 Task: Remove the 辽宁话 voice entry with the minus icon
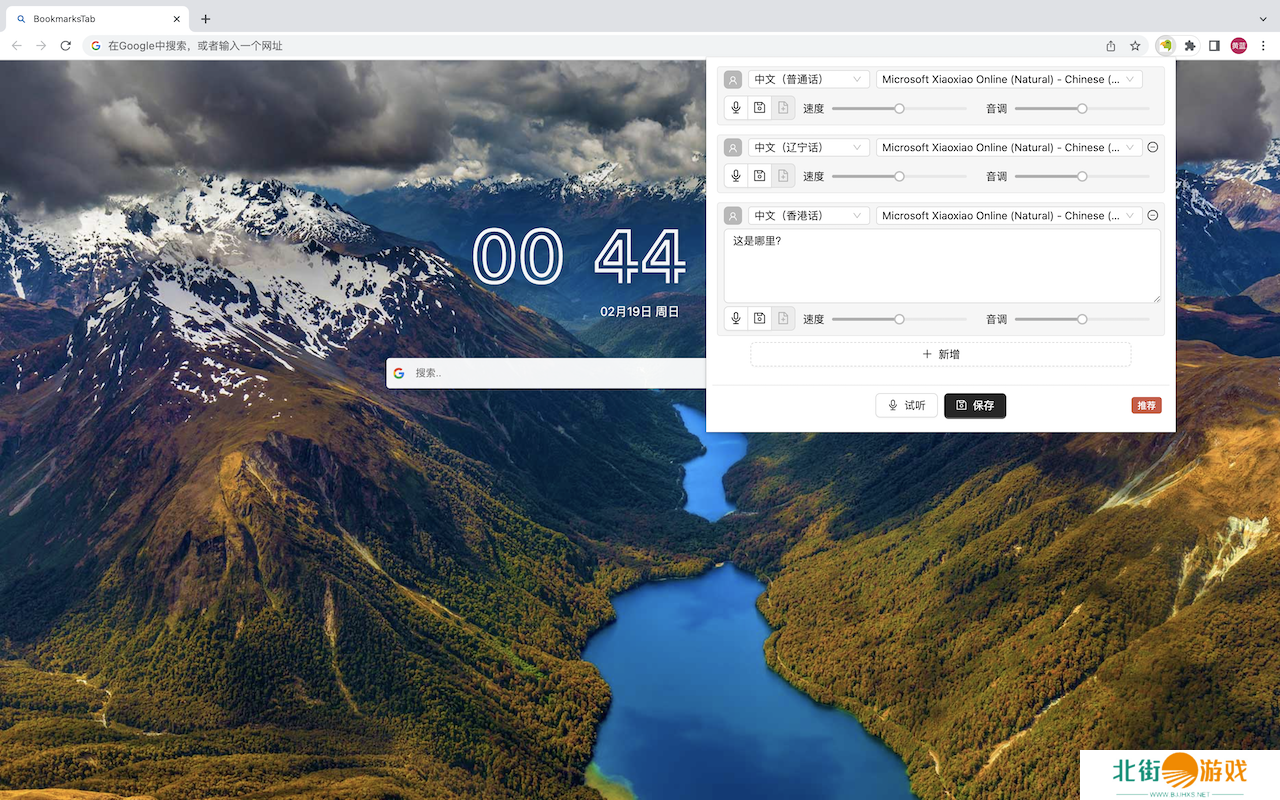pos(1152,147)
